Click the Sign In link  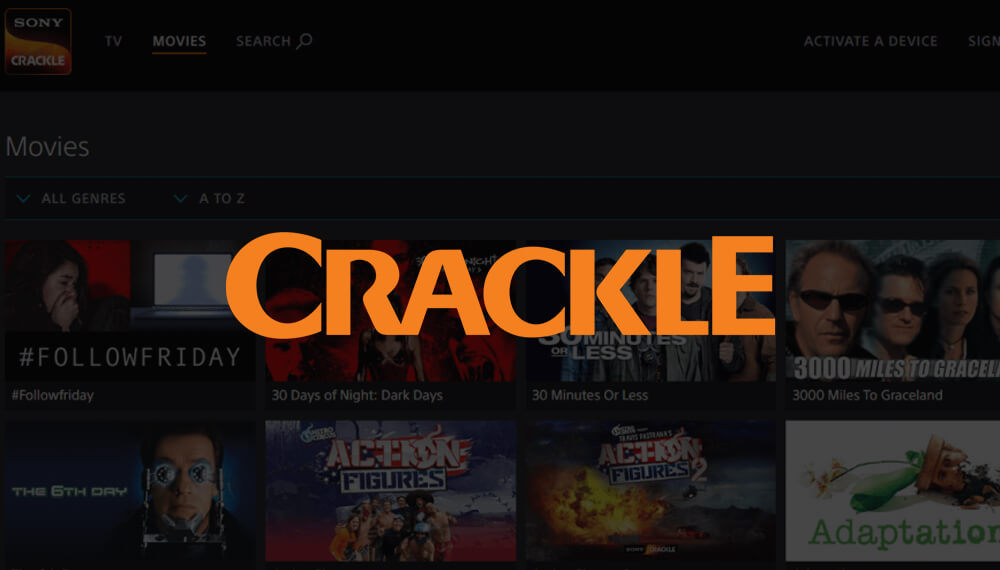[983, 41]
